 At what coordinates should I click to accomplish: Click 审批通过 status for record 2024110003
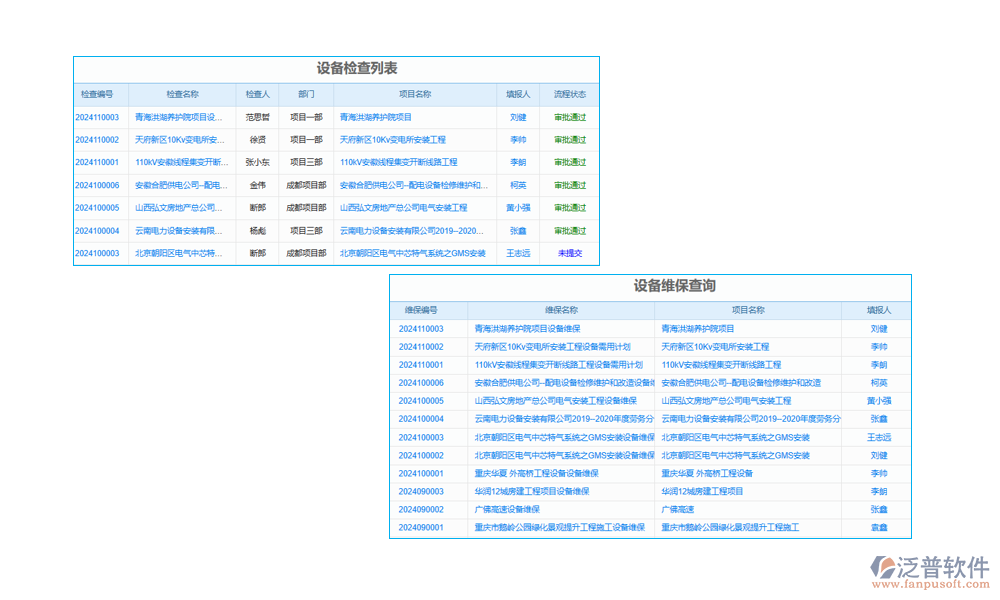coord(571,117)
